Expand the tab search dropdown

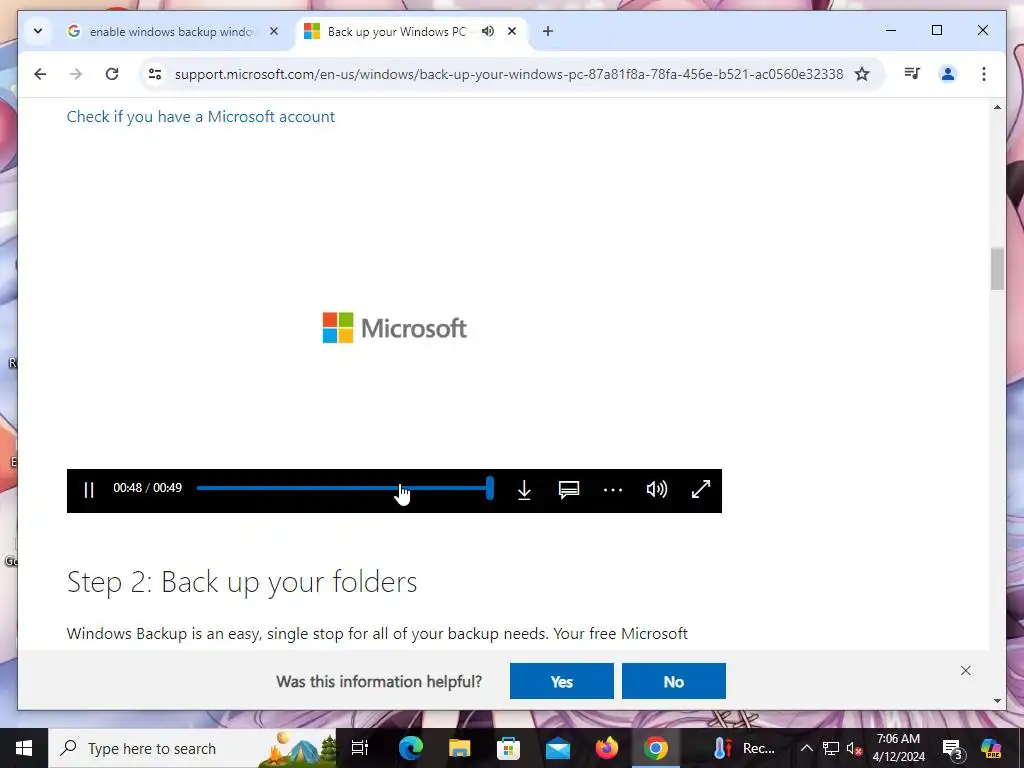(38, 31)
